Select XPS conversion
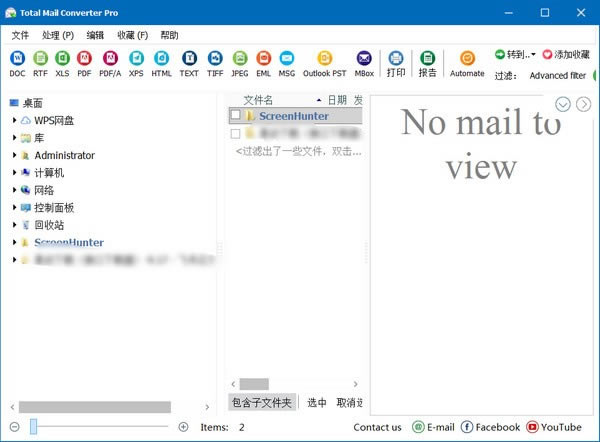This screenshot has height=442, width=600. [x=136, y=64]
